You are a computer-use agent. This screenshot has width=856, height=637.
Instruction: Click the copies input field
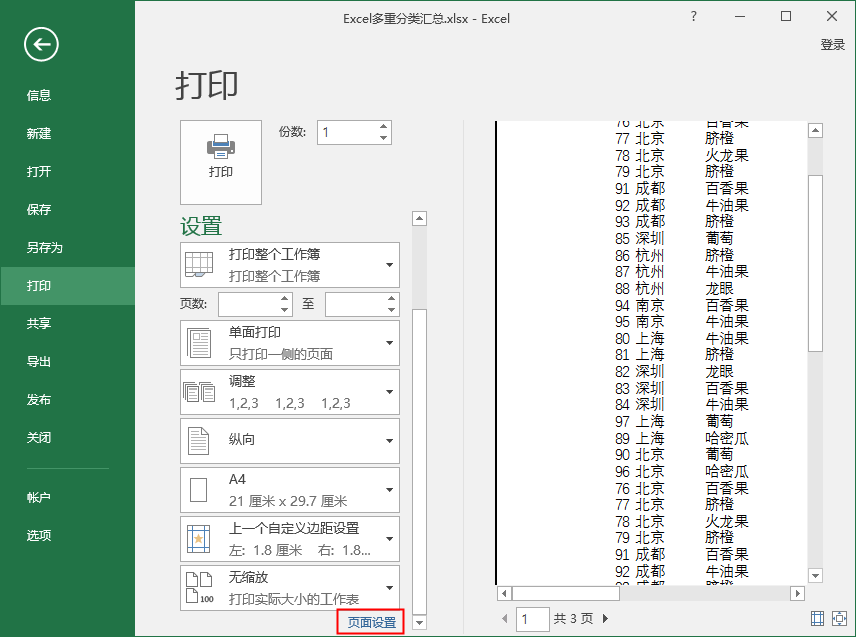pyautogui.click(x=348, y=132)
